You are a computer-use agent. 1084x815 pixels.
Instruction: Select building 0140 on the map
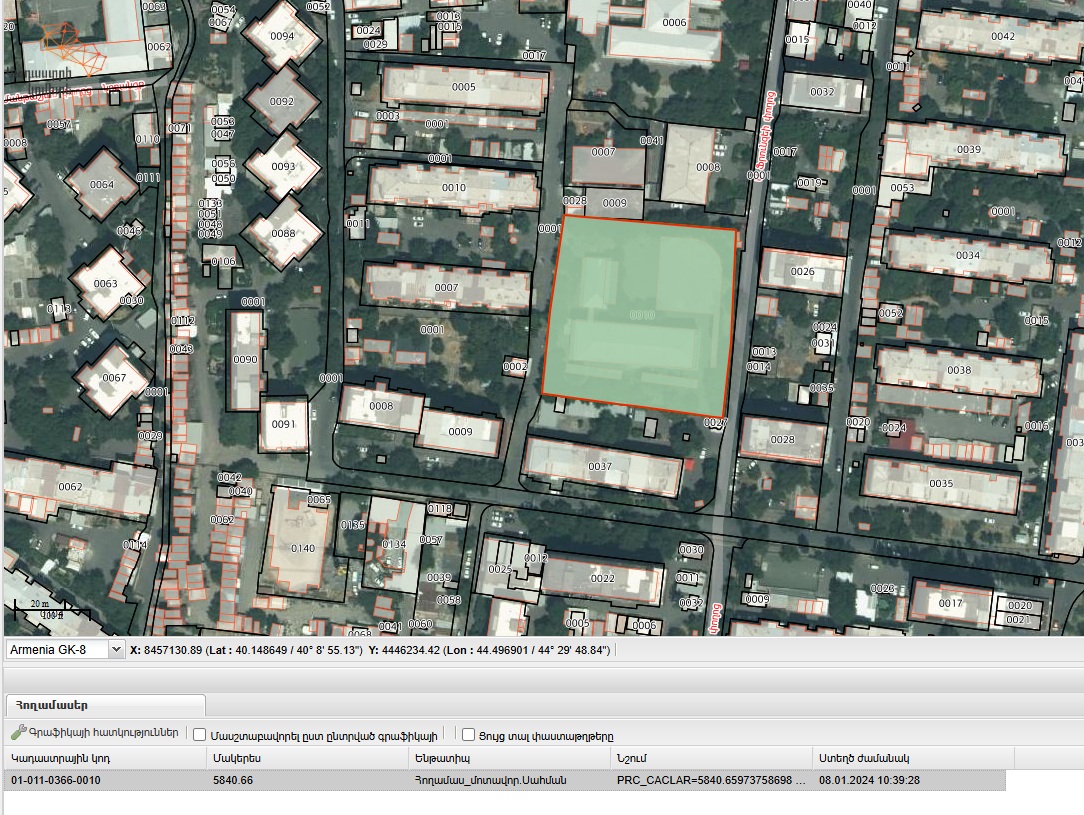coord(302,542)
